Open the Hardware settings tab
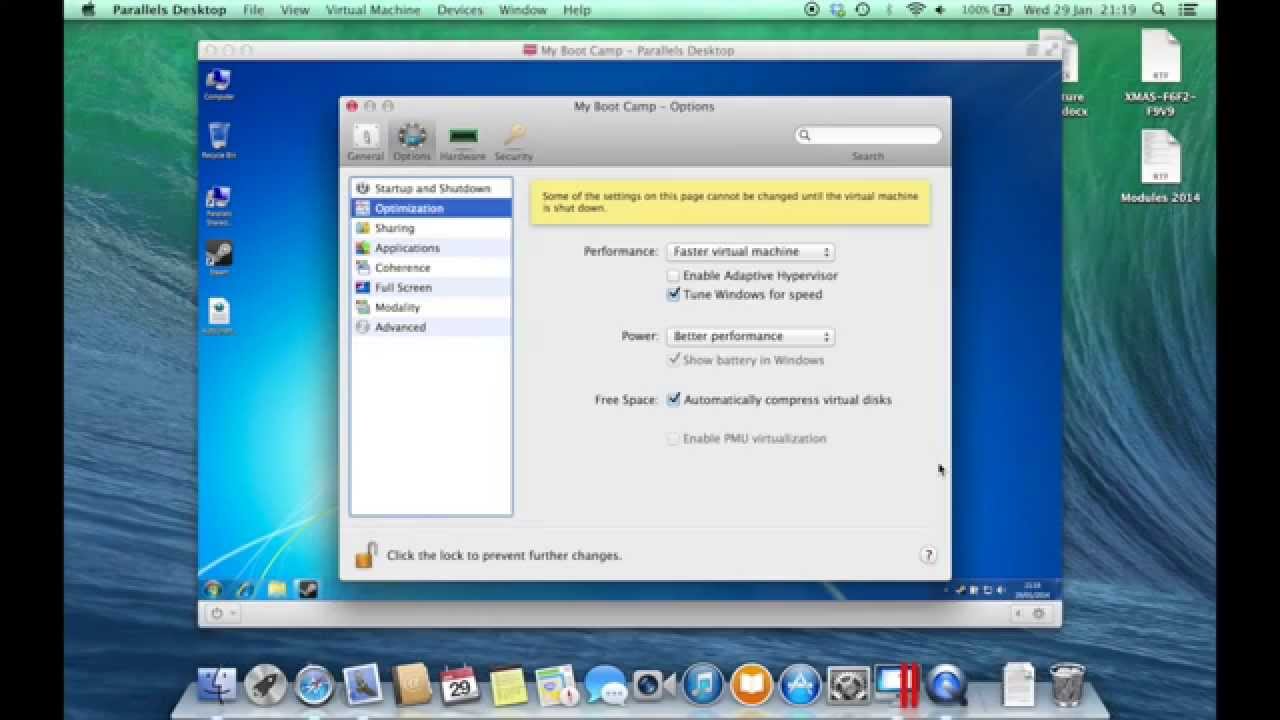Viewport: 1280px width, 720px height. pyautogui.click(x=462, y=141)
